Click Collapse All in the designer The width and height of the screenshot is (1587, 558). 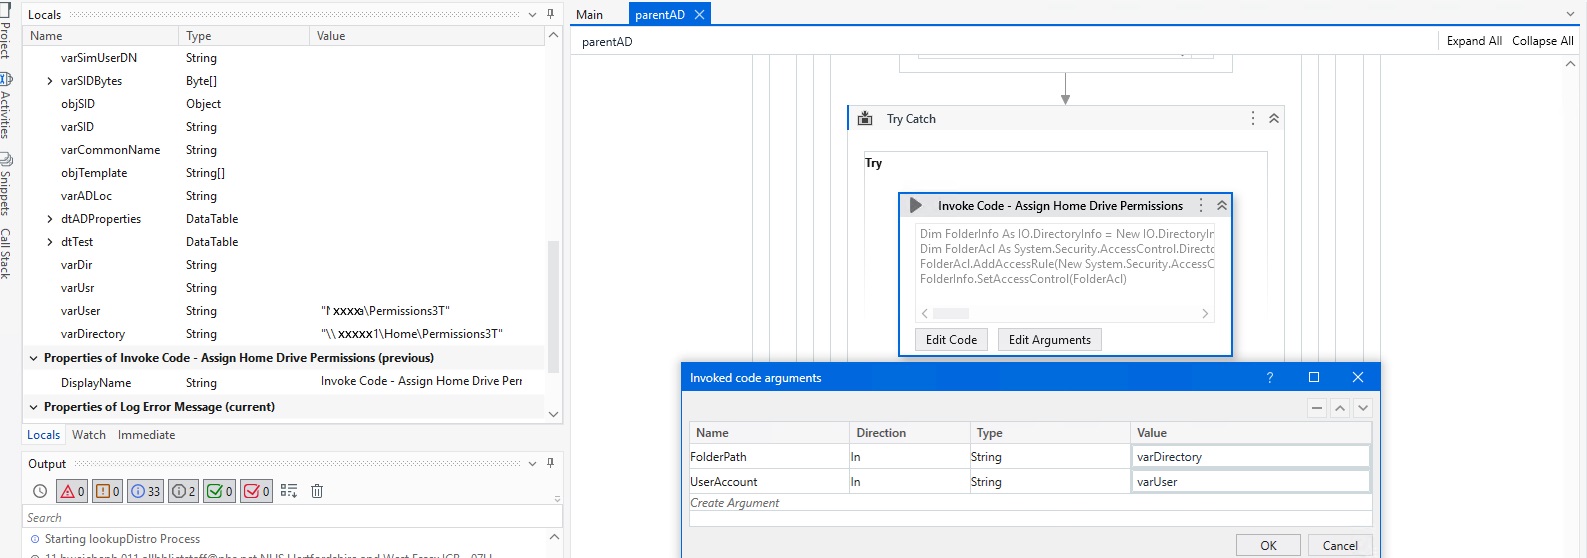click(x=1542, y=41)
